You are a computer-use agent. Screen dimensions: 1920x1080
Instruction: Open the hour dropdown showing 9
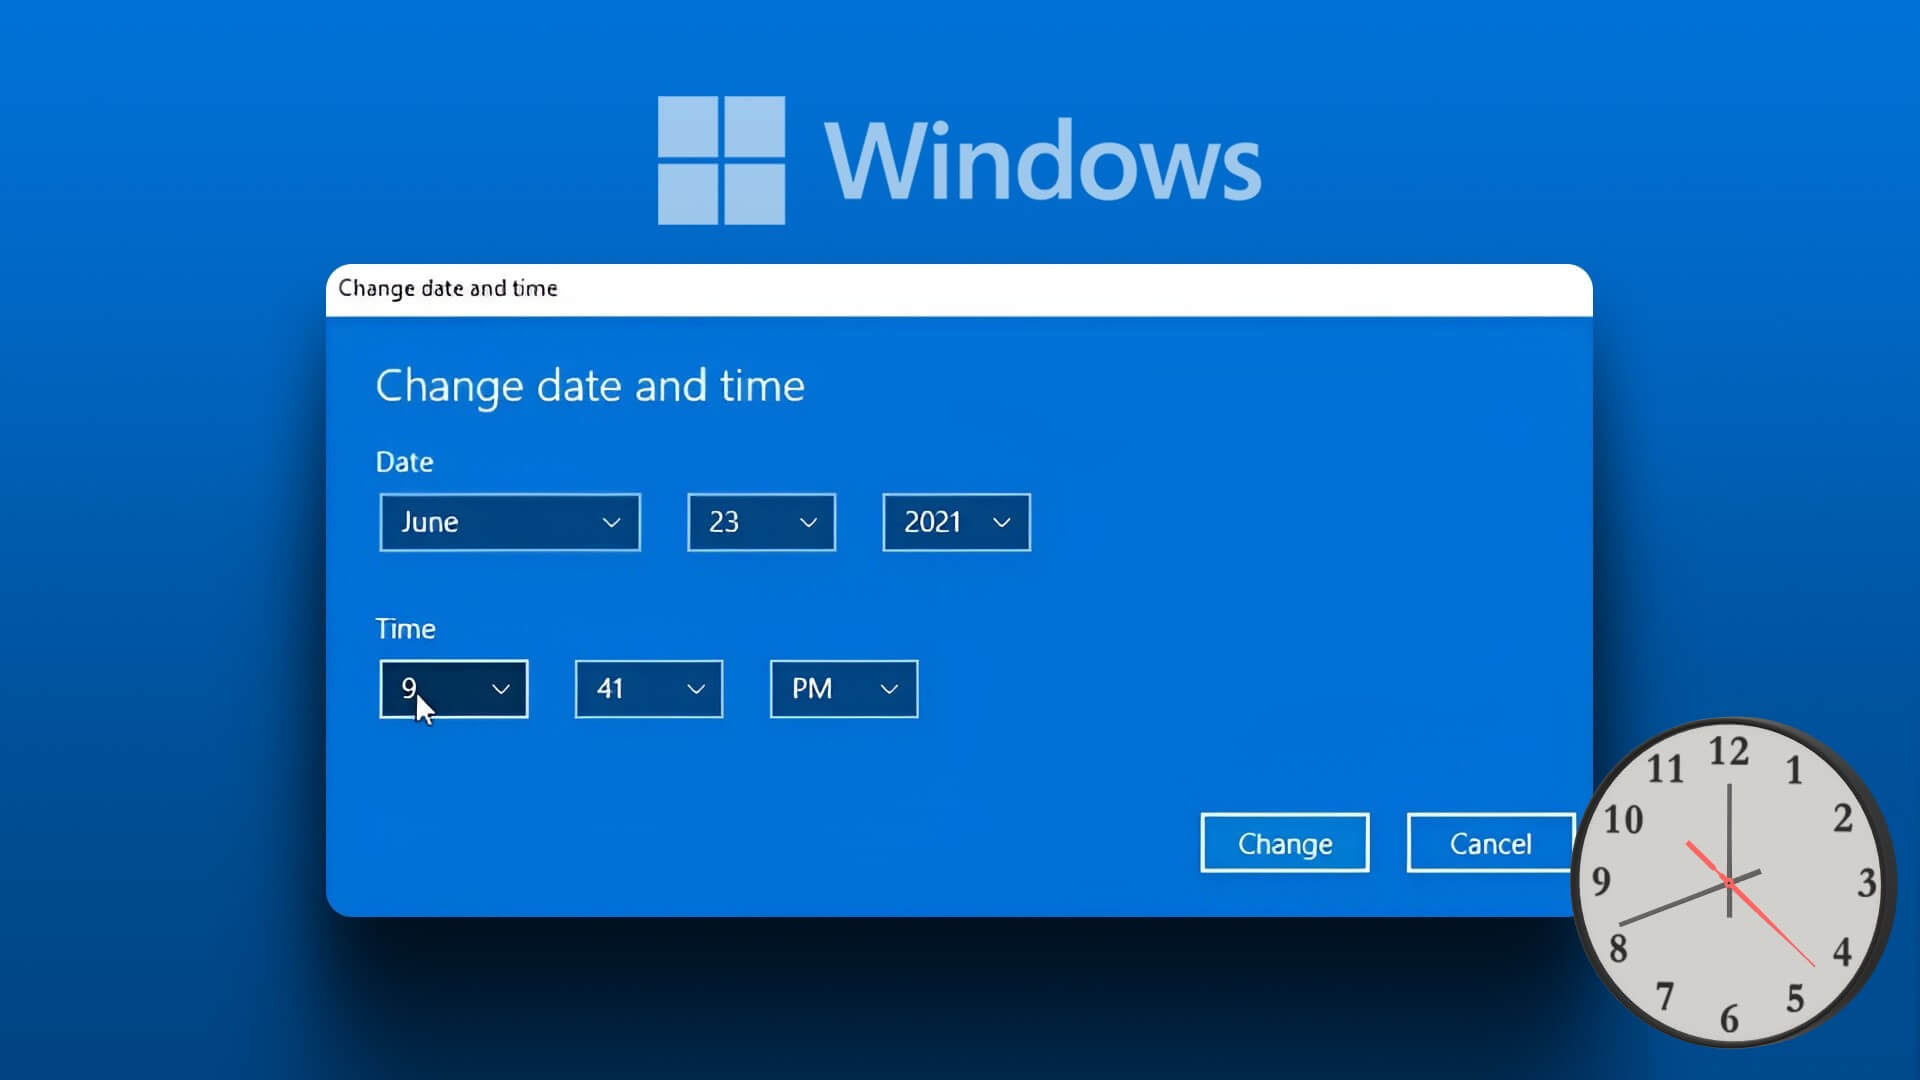click(x=453, y=689)
